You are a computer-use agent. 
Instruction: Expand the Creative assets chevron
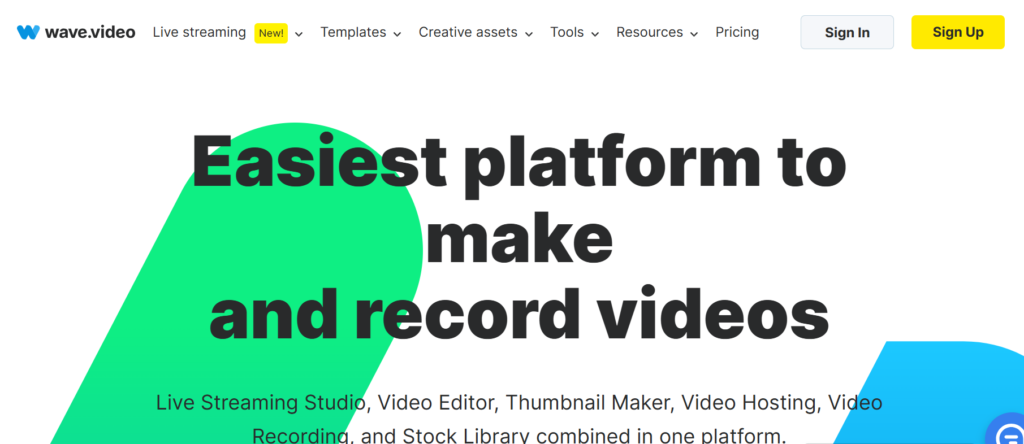(529, 34)
